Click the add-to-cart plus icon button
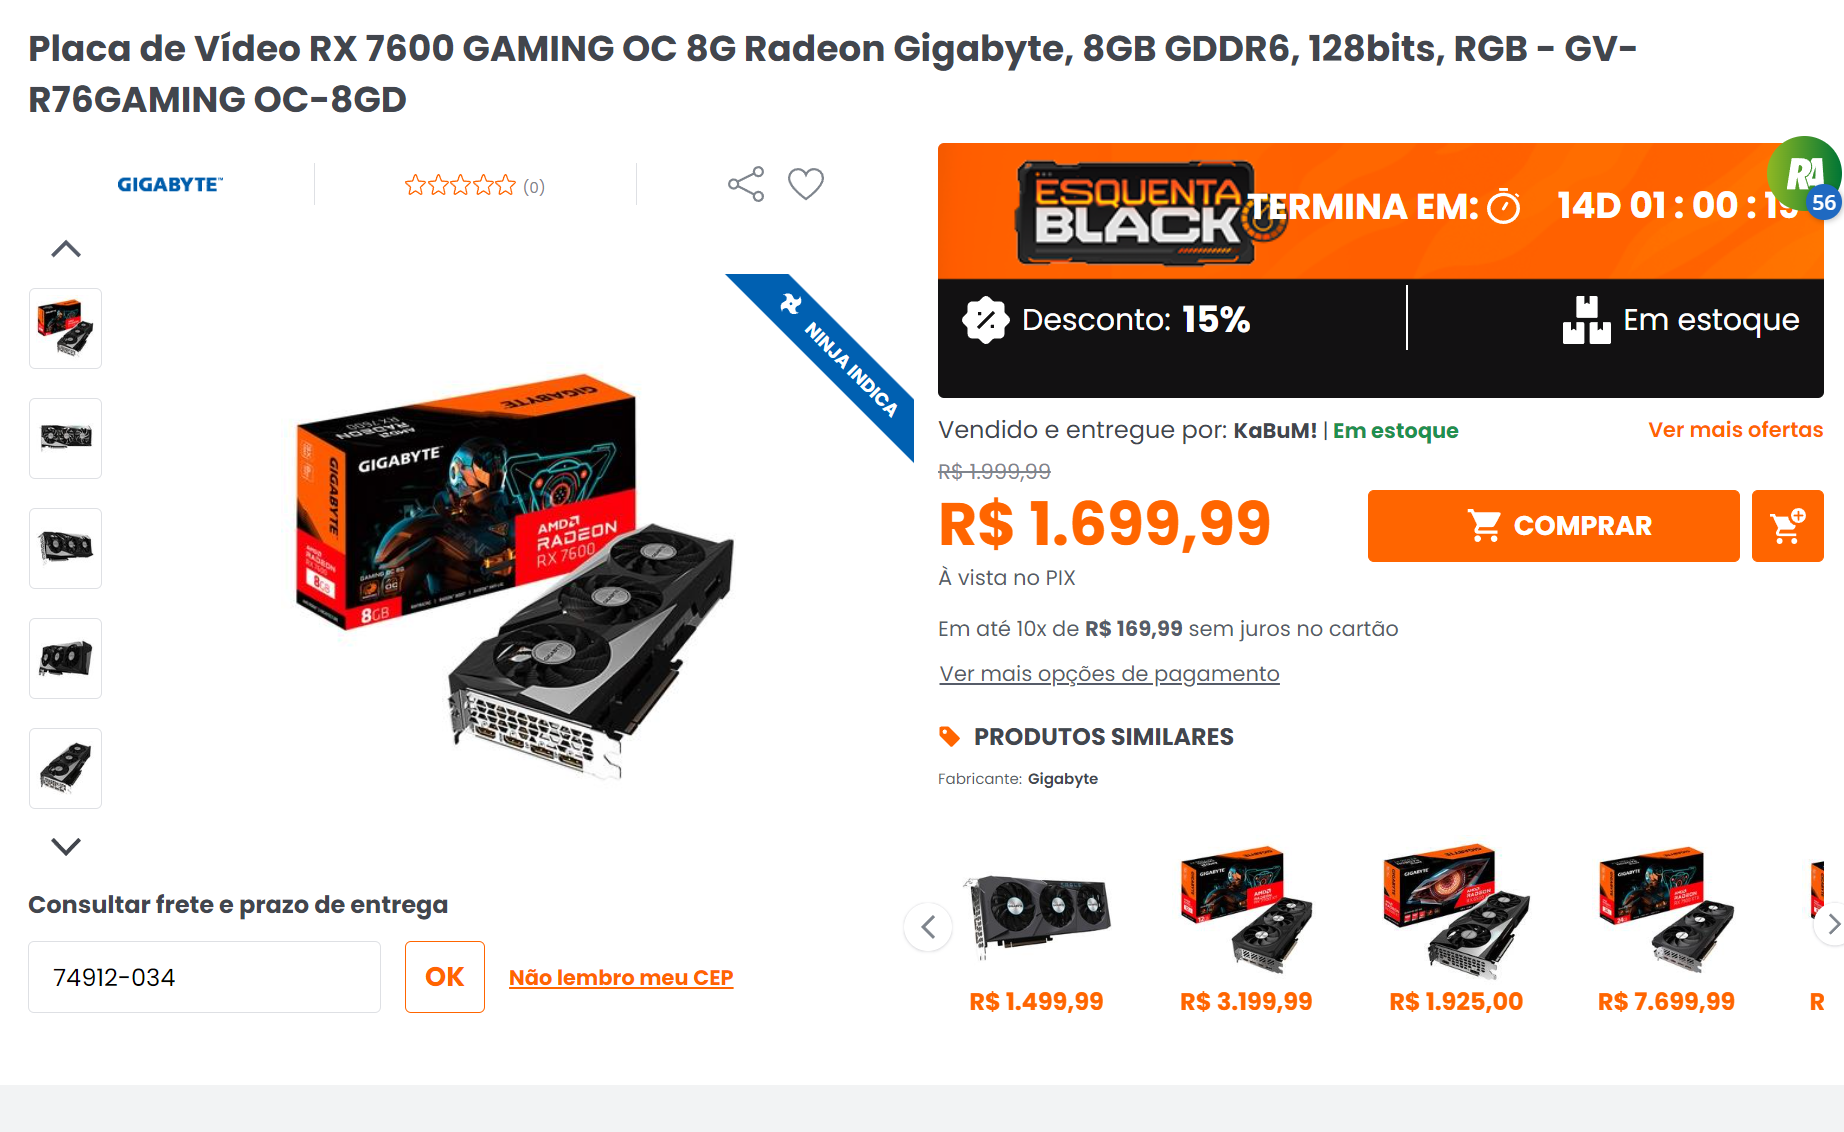 tap(1788, 526)
